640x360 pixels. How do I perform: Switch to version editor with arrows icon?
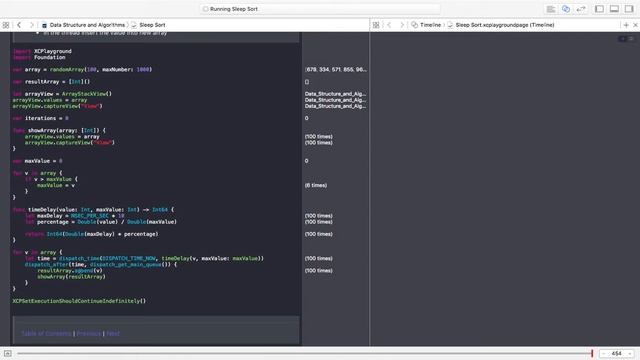point(581,9)
